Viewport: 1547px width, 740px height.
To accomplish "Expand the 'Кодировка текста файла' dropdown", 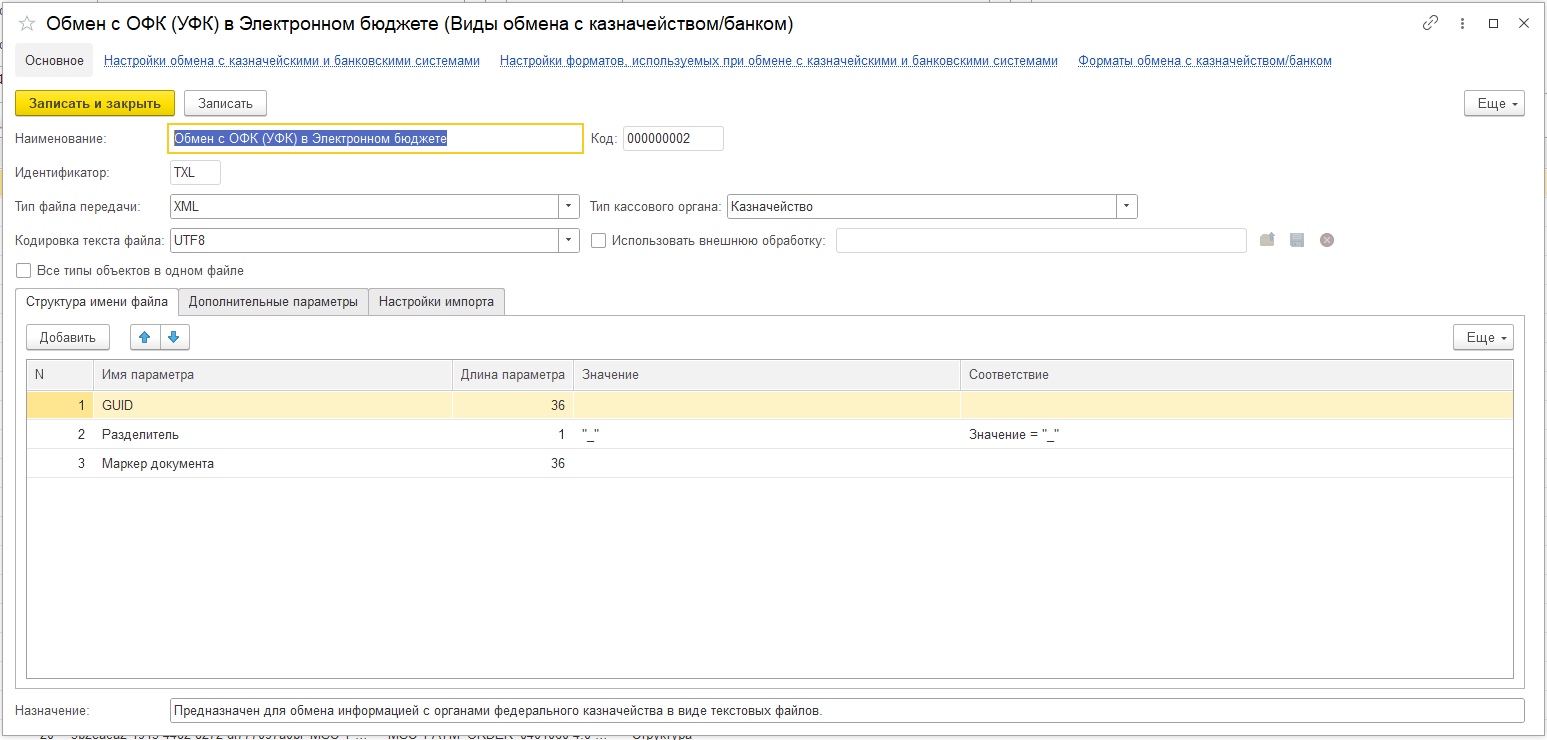I will 569,240.
